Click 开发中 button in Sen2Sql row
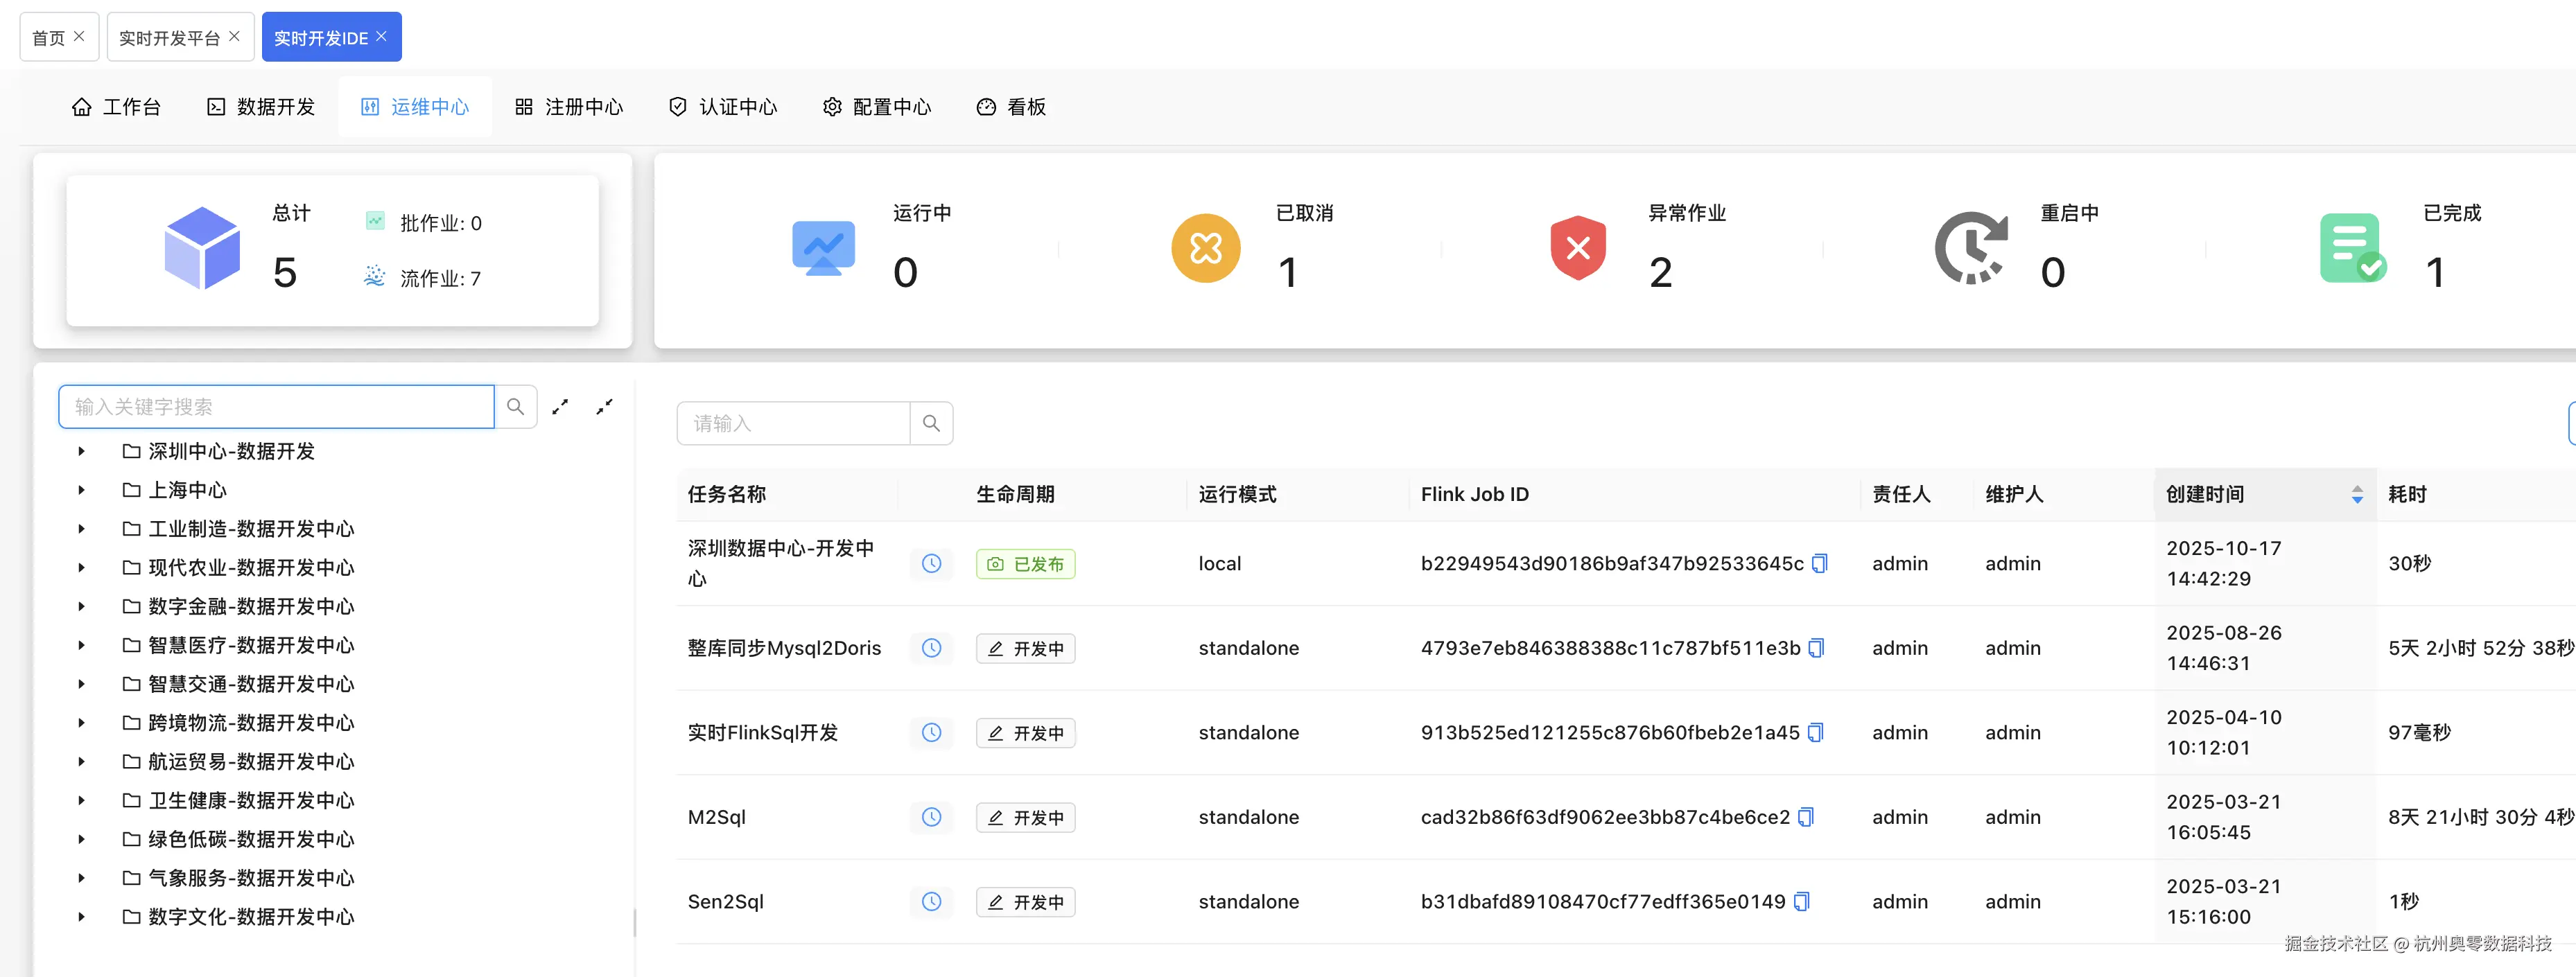2576x977 pixels. click(1025, 902)
